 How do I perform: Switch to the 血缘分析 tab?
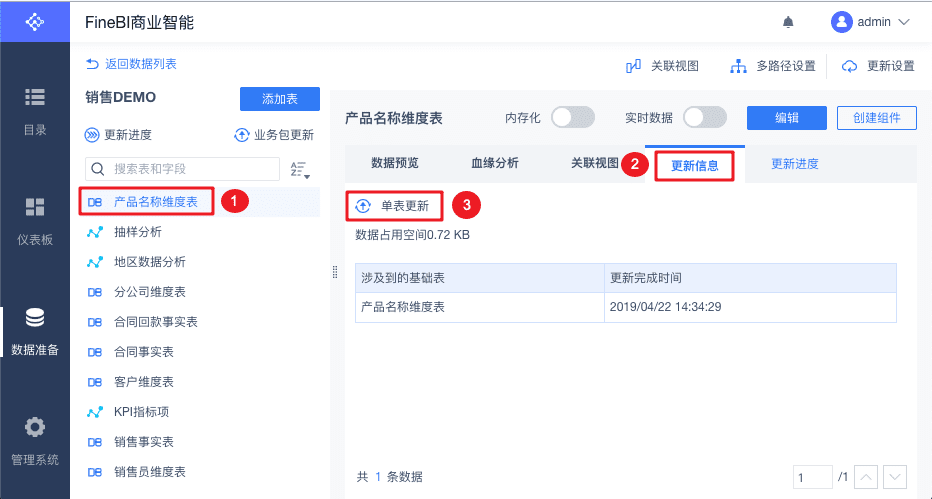[x=494, y=163]
